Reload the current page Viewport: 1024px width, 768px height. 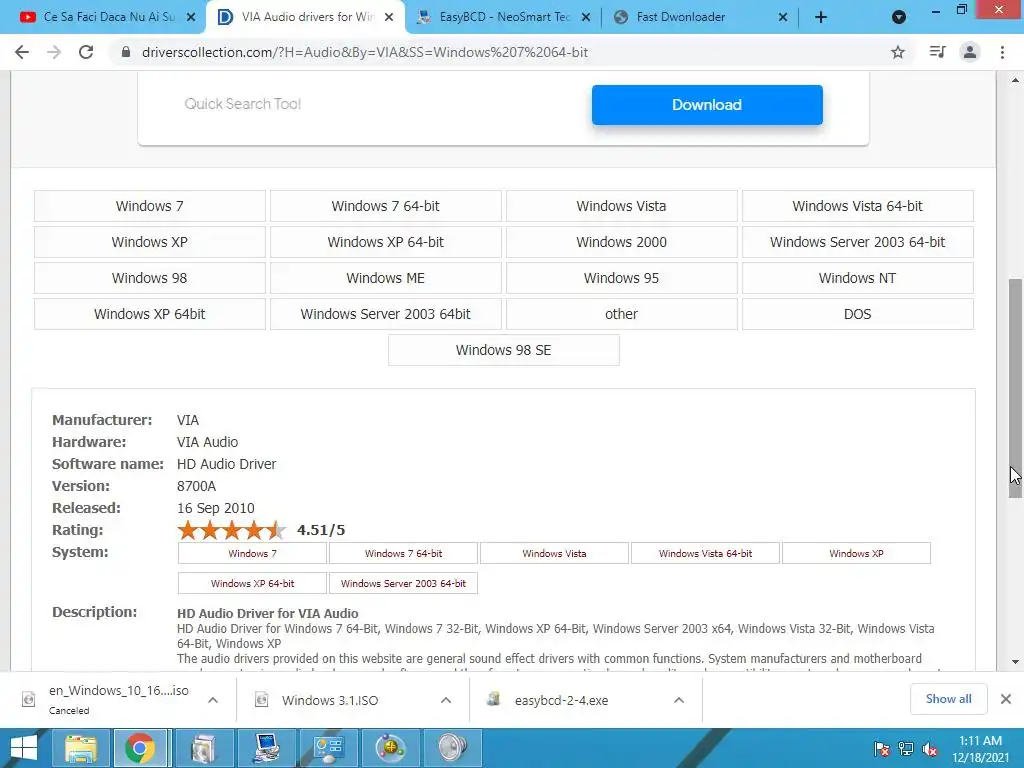pos(86,52)
